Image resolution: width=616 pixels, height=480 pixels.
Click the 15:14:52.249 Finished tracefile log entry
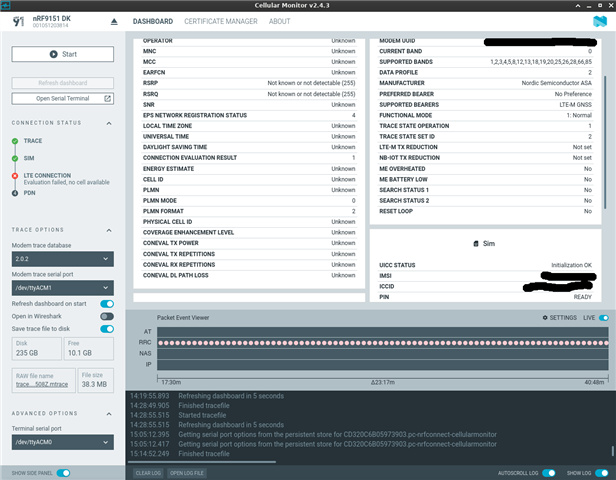(x=180, y=454)
